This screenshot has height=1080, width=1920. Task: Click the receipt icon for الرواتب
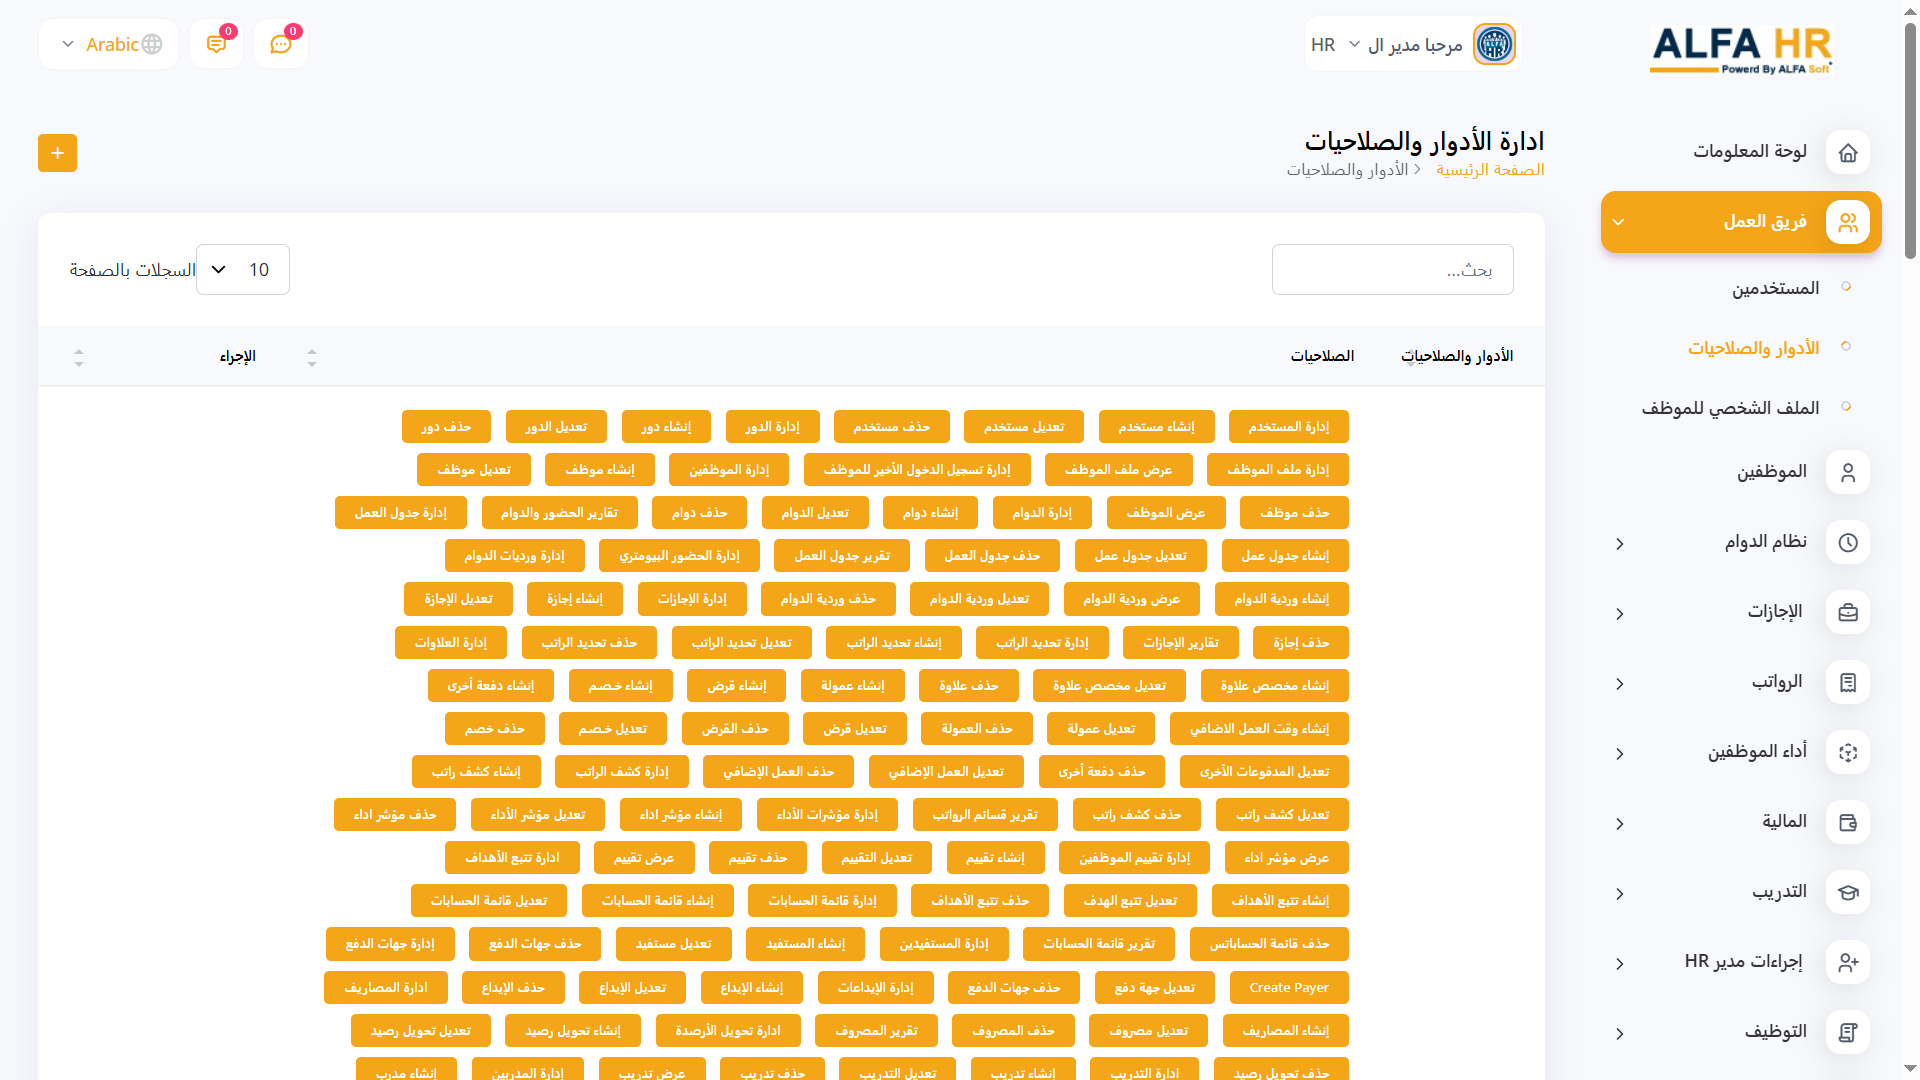[x=1847, y=682]
